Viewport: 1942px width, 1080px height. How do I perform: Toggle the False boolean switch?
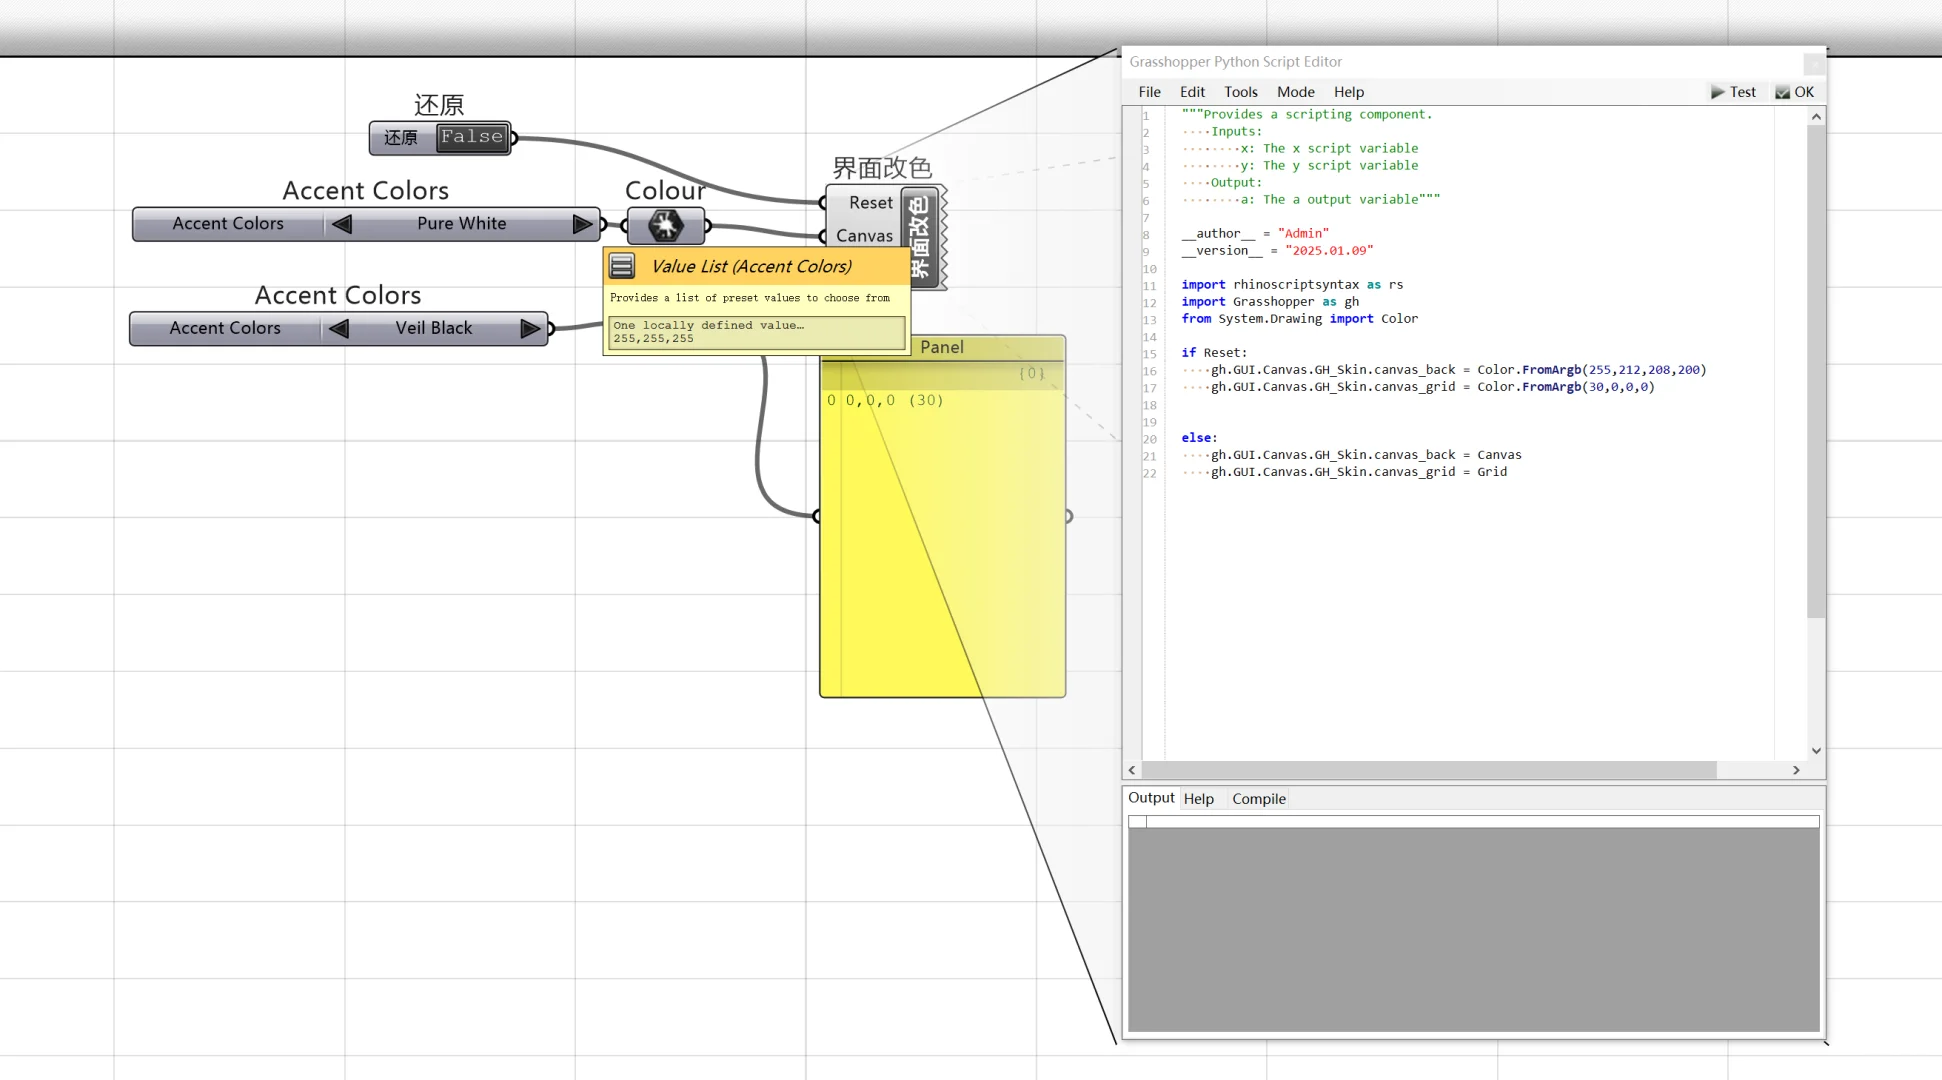click(x=472, y=137)
